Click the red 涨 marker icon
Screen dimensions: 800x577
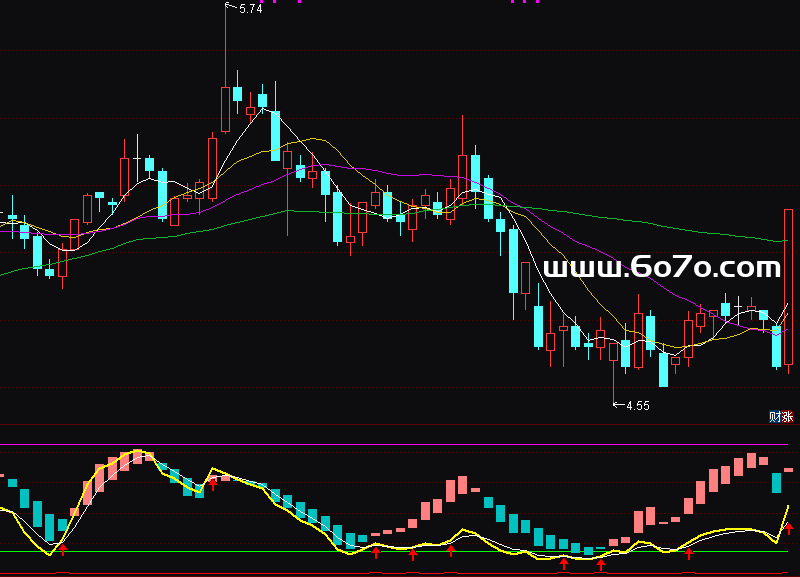click(787, 417)
